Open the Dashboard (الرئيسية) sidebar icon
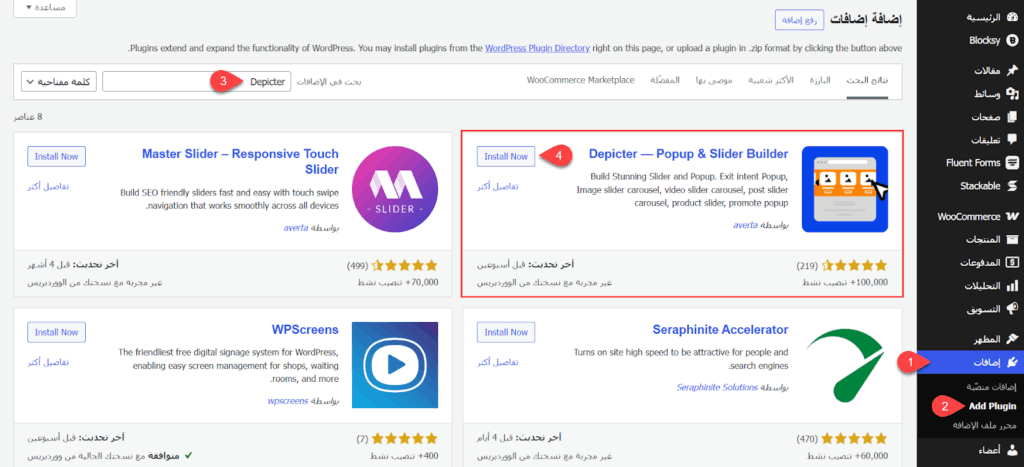The width and height of the screenshot is (1024, 467). 1012,18
